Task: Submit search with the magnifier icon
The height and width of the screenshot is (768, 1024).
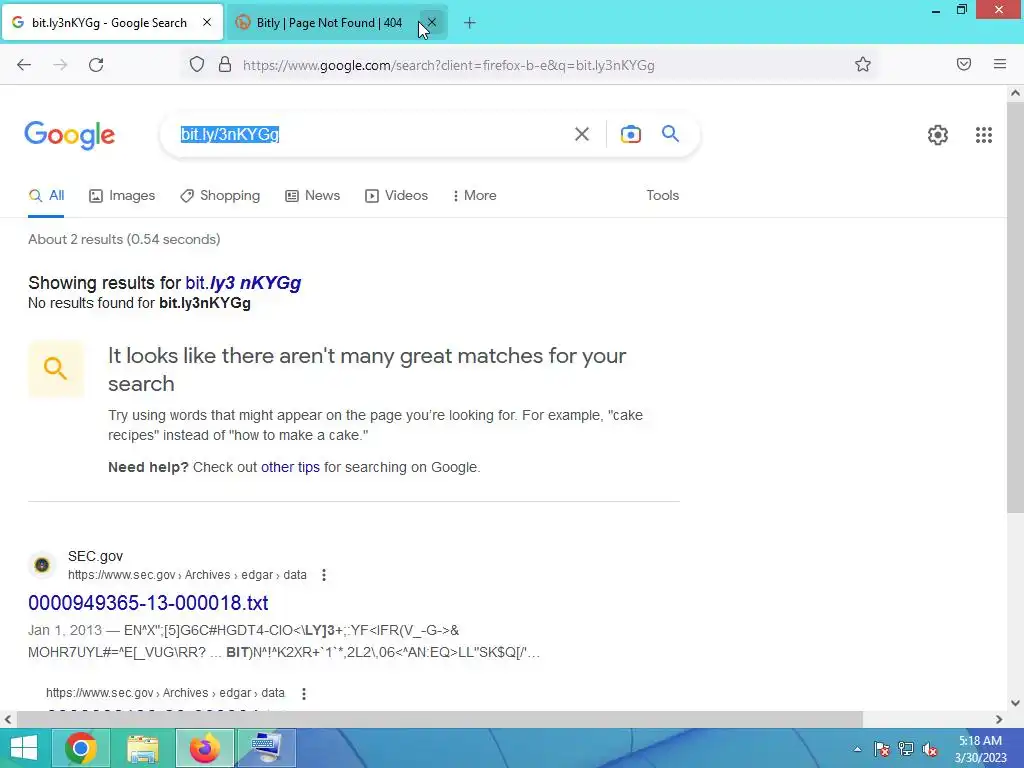Action: coord(671,134)
